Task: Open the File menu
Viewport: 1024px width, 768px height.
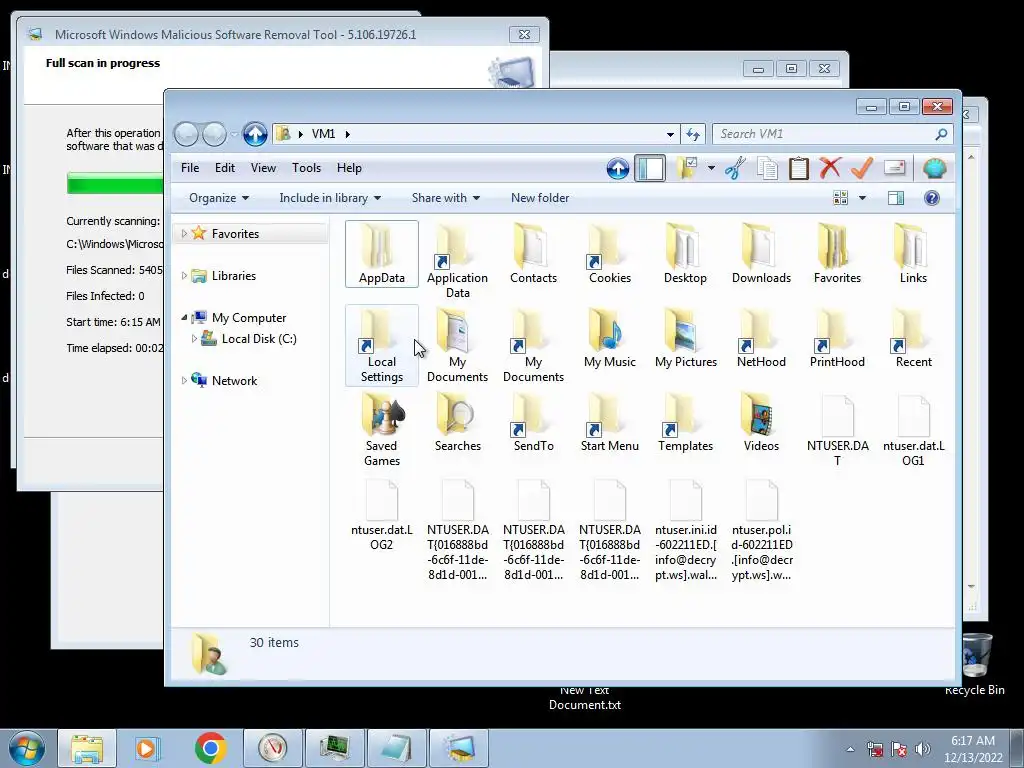Action: tap(190, 168)
